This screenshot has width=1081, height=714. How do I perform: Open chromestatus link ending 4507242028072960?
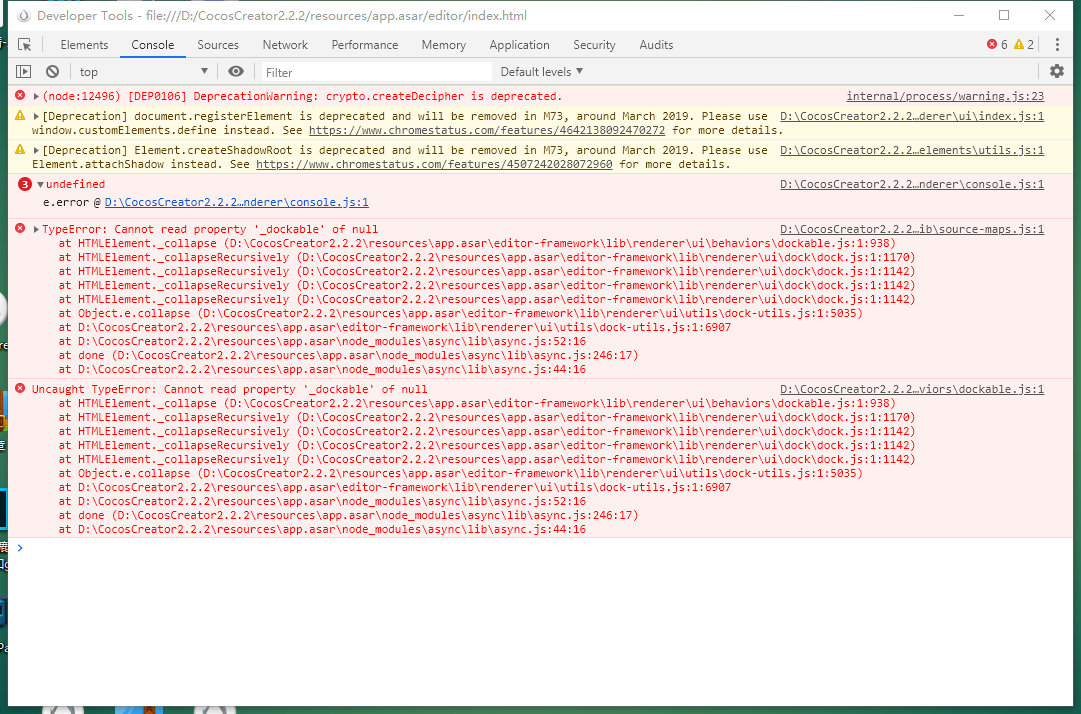tap(434, 164)
